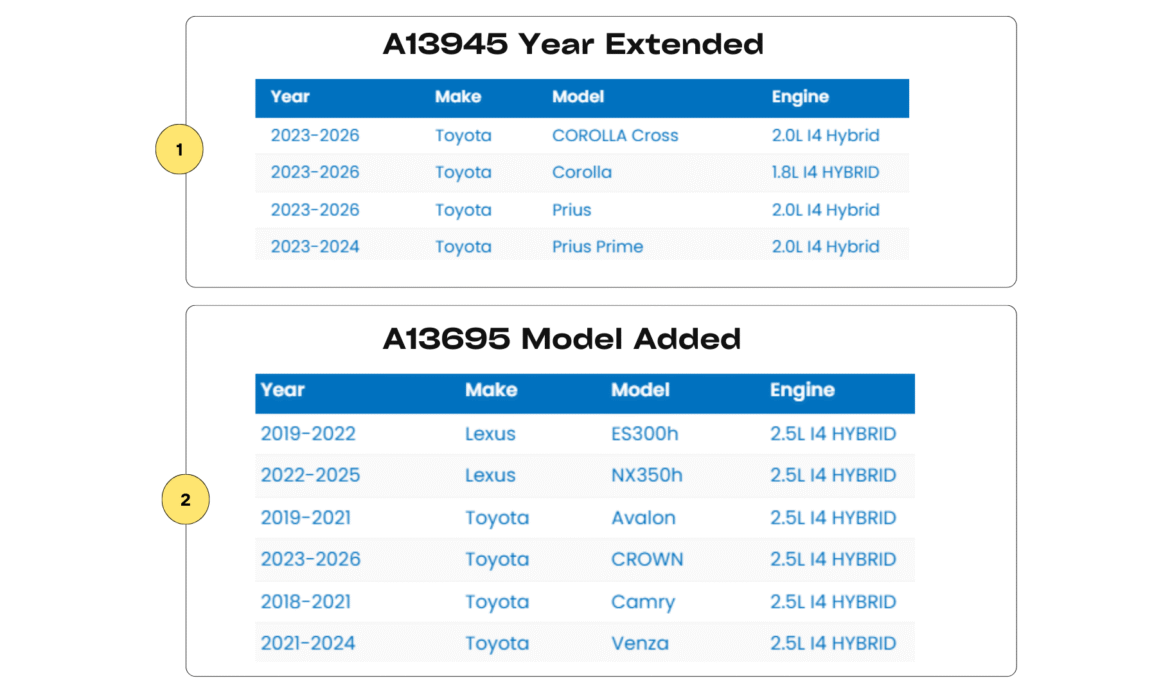
Task: Click the Engine column header in A13695 table
Action: pos(802,390)
